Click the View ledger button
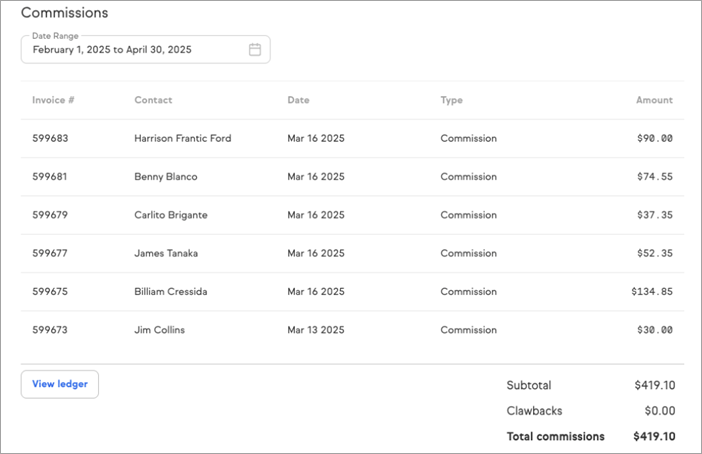The height and width of the screenshot is (454, 702). click(x=60, y=384)
